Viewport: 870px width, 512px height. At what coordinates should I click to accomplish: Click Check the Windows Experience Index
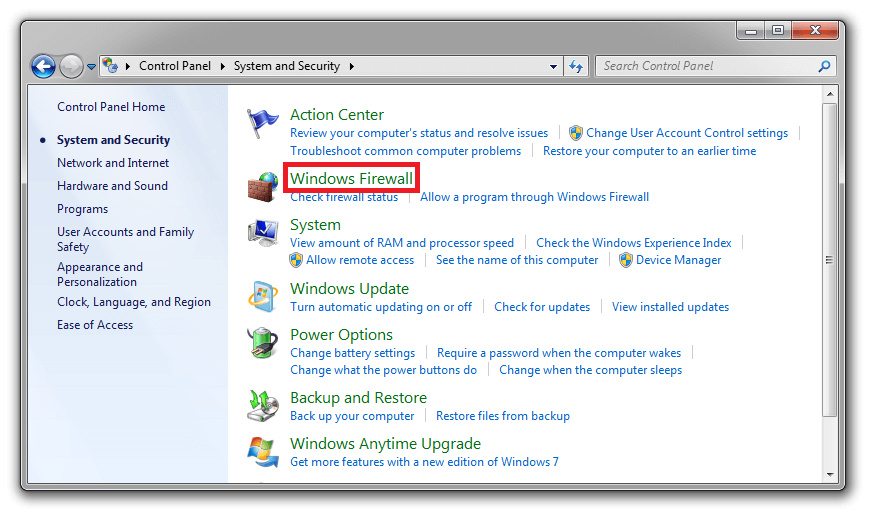coord(634,243)
